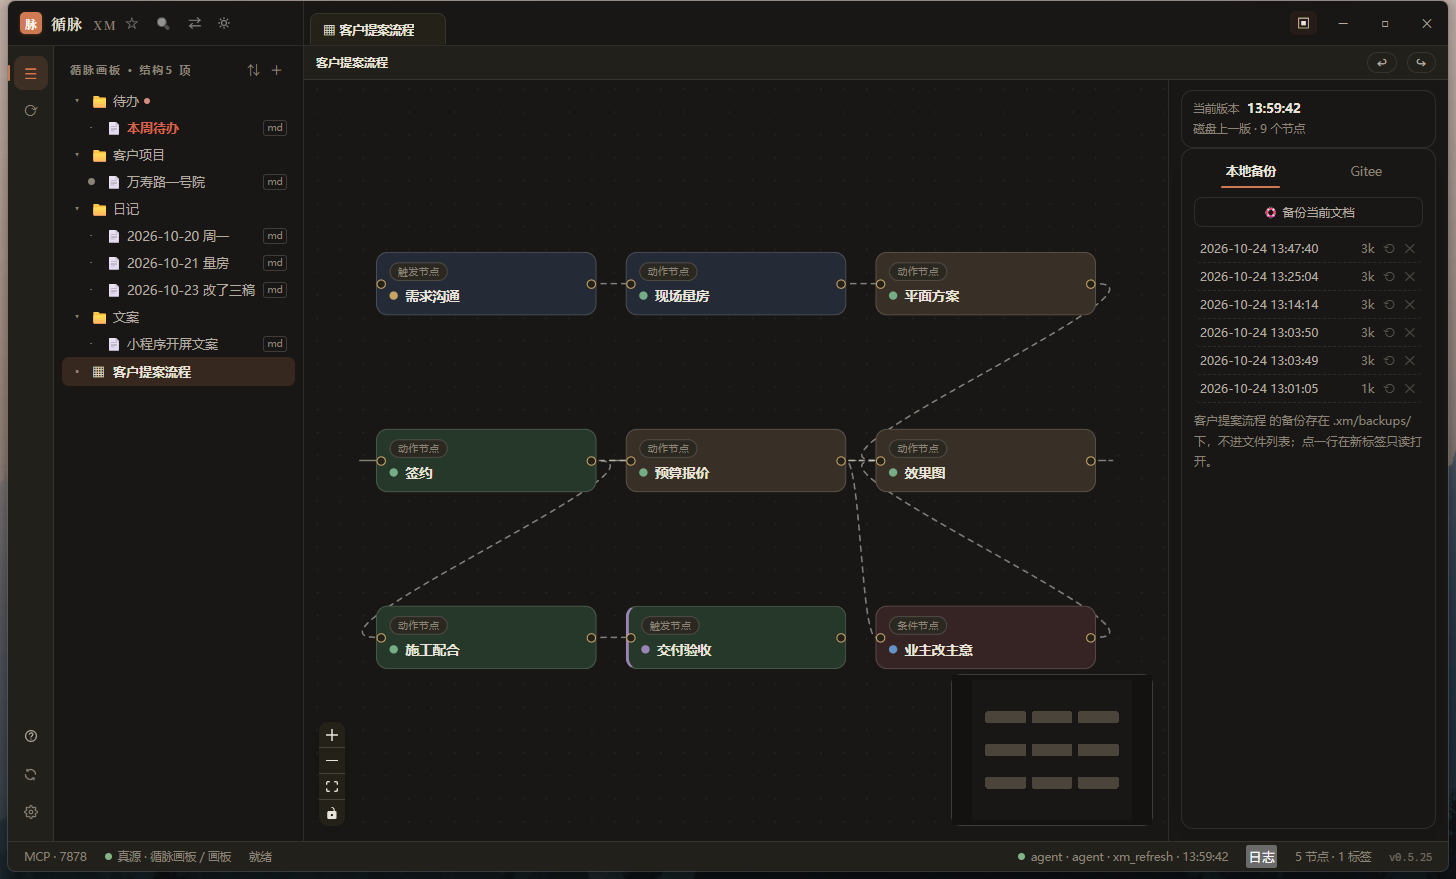Collapse the 客户项目 folder
This screenshot has width=1456, height=879.
[x=77, y=155]
